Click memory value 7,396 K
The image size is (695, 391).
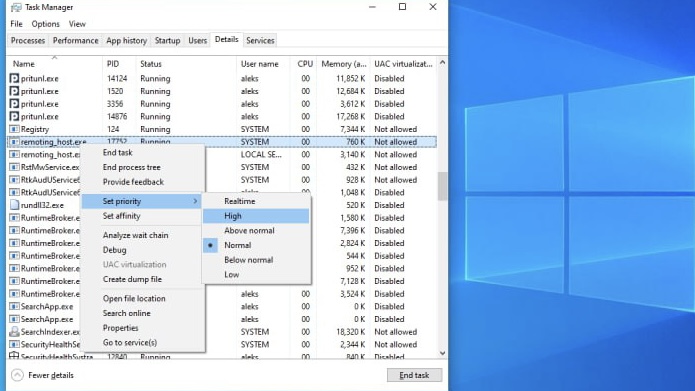(352, 231)
